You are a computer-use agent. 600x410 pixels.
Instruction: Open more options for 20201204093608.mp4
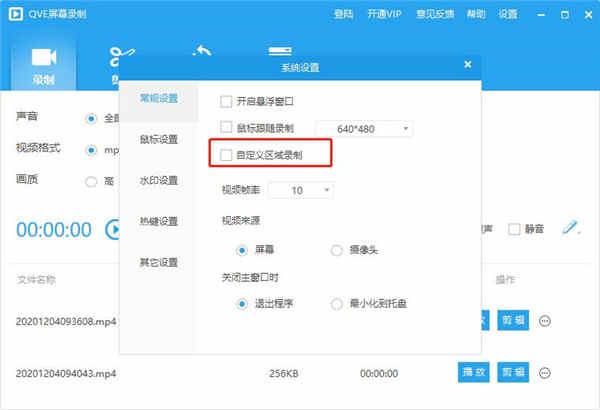click(x=545, y=321)
